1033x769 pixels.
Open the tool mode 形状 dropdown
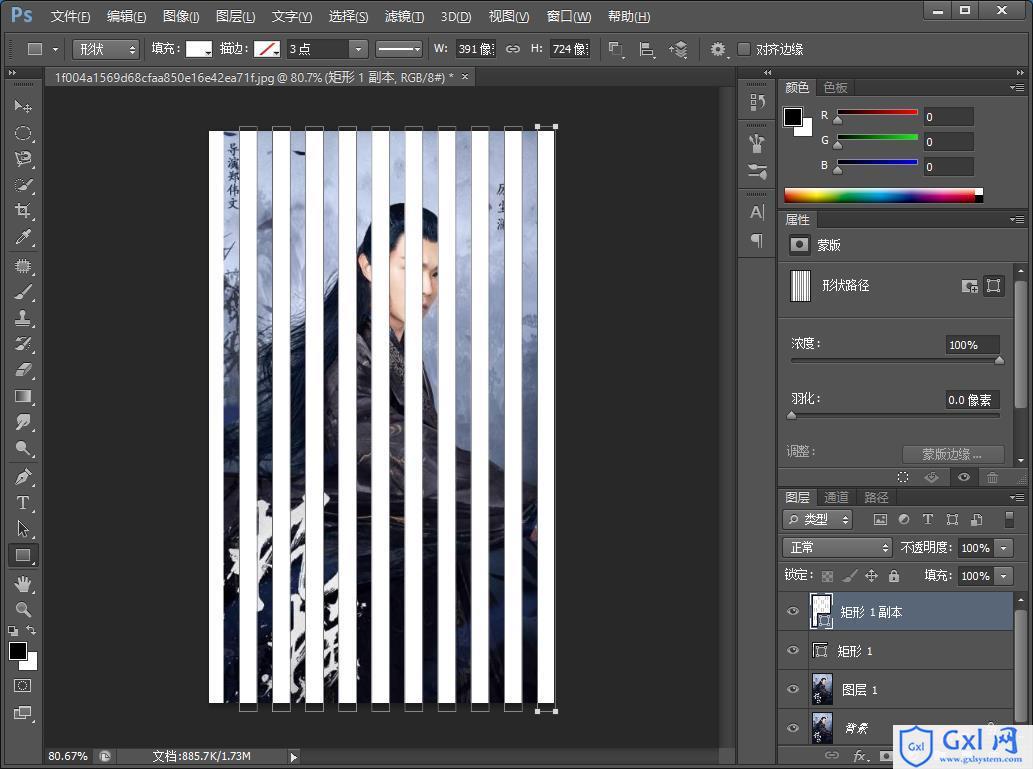tap(105, 49)
